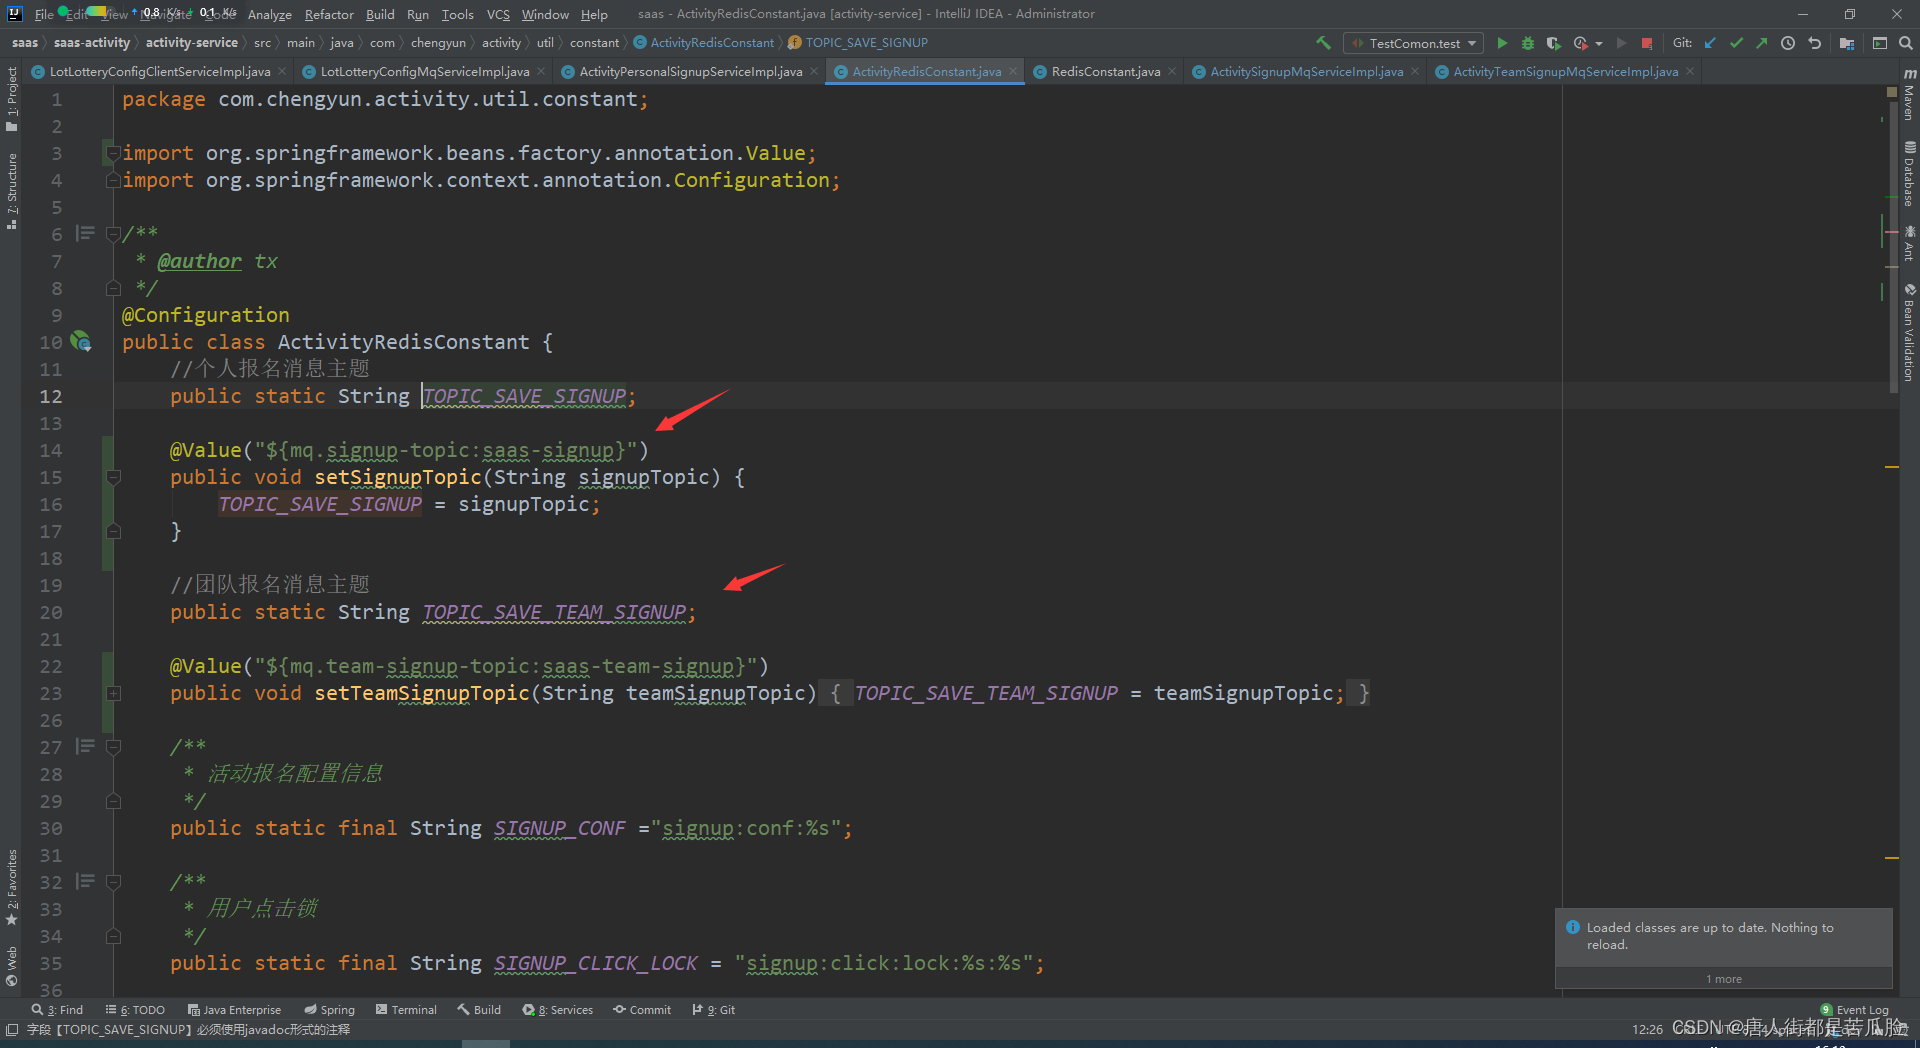Viewport: 1920px width, 1048px height.
Task: Open the Event Log
Action: [1855, 1010]
